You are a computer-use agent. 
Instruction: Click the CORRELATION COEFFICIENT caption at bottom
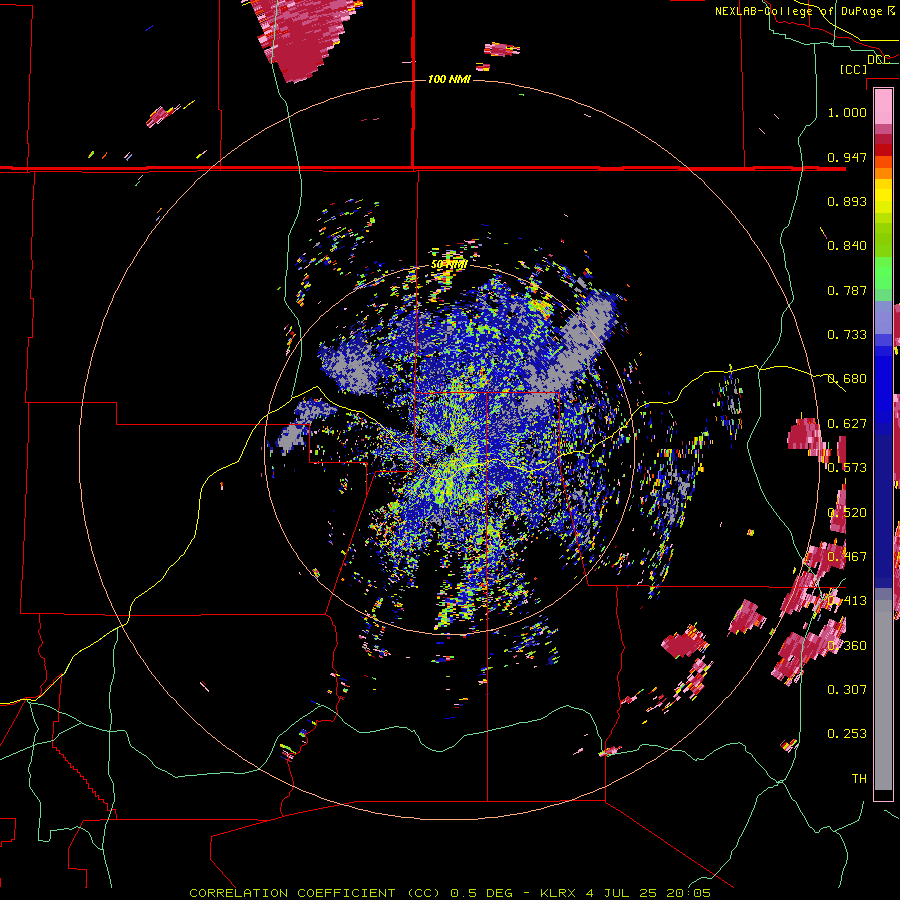click(450, 893)
